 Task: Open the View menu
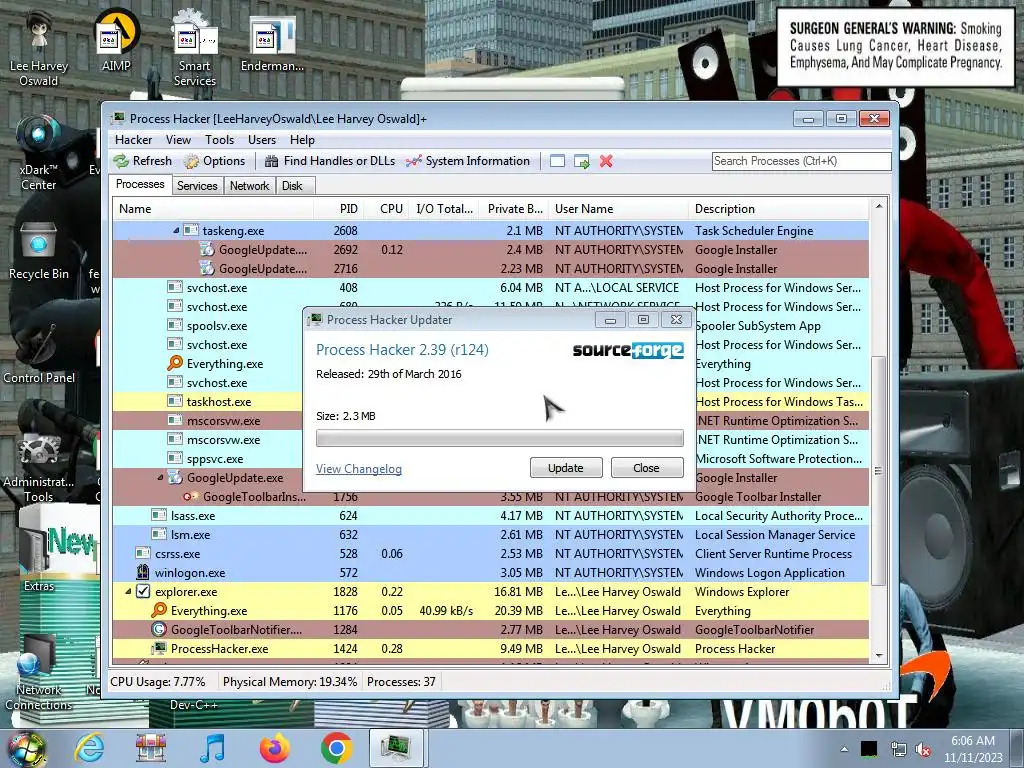tap(178, 140)
